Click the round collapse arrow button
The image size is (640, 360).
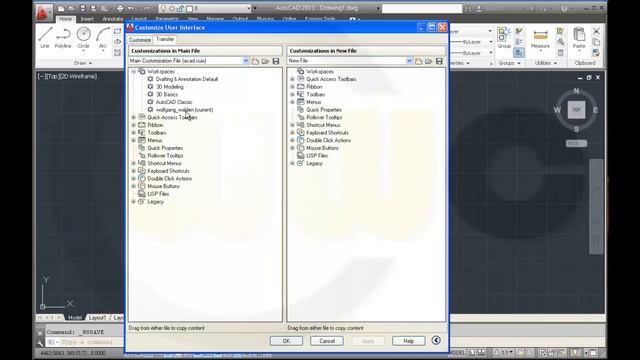[x=436, y=340]
